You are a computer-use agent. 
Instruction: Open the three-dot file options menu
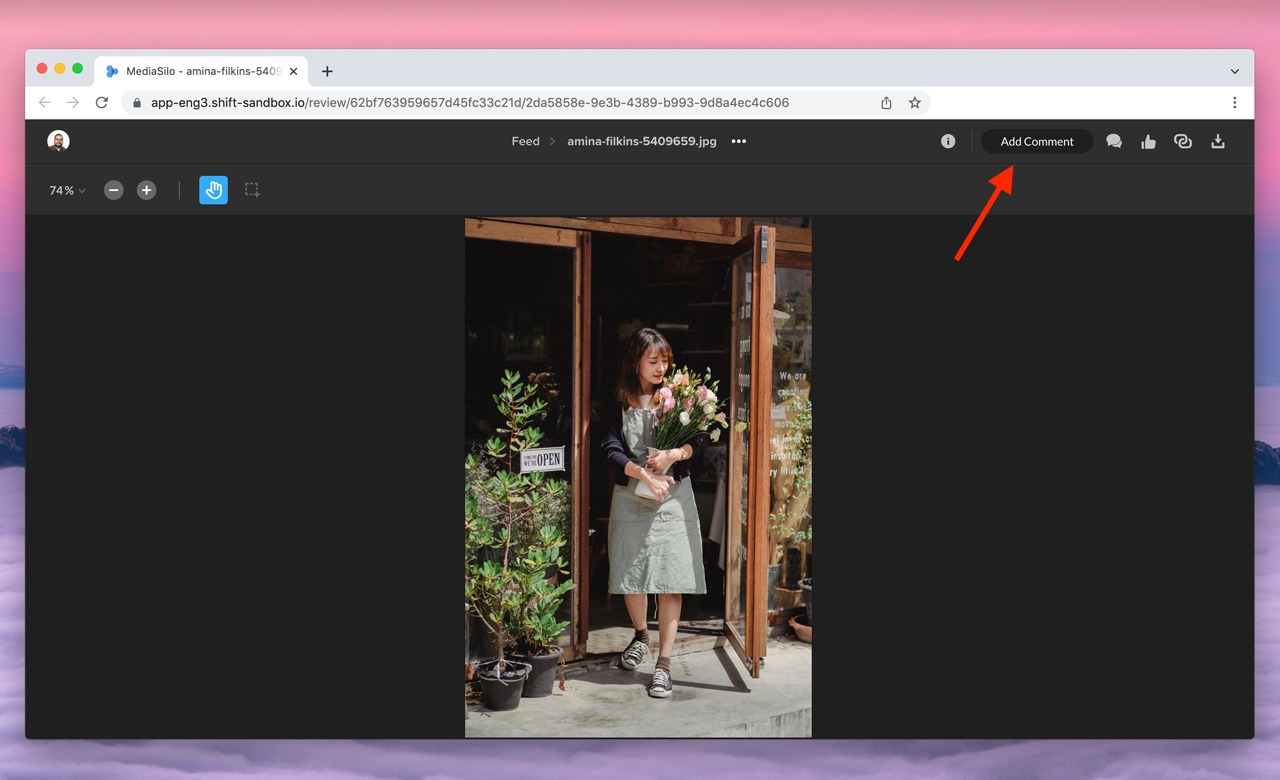pos(739,142)
